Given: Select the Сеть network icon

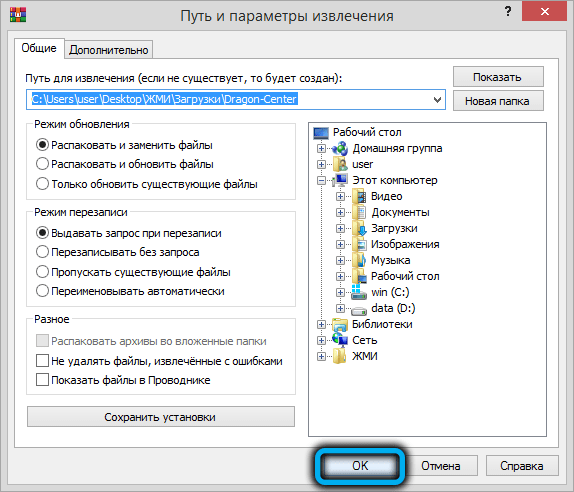Looking at the screenshot, I should coord(340,340).
